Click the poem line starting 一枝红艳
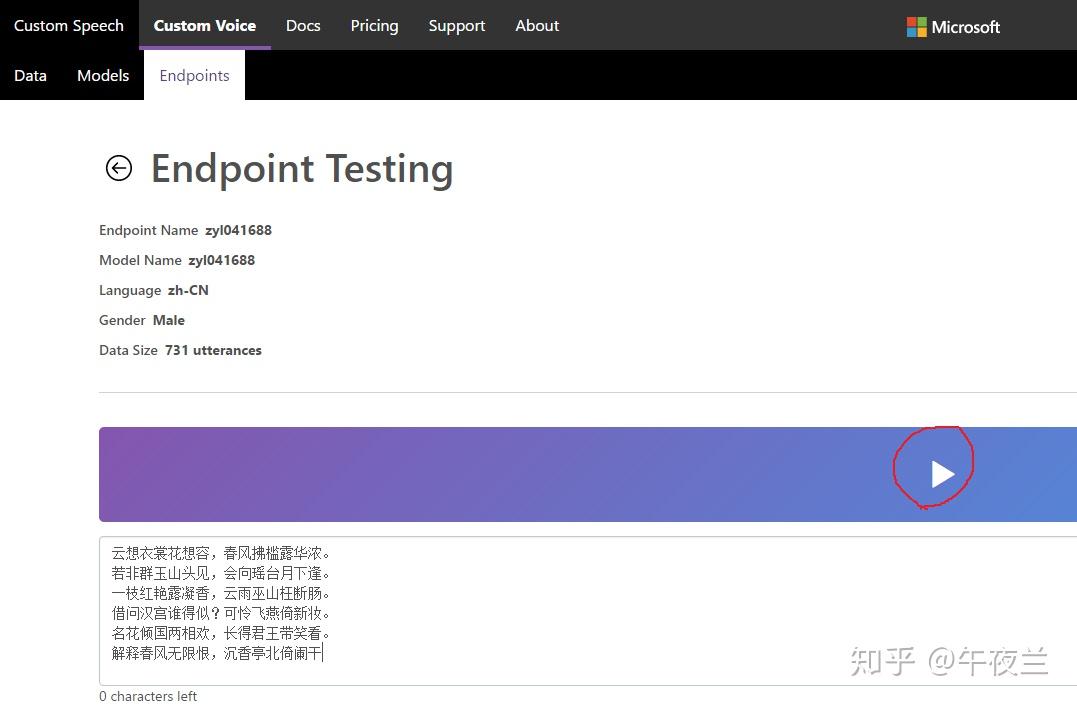This screenshot has height=706, width=1077. coord(220,593)
